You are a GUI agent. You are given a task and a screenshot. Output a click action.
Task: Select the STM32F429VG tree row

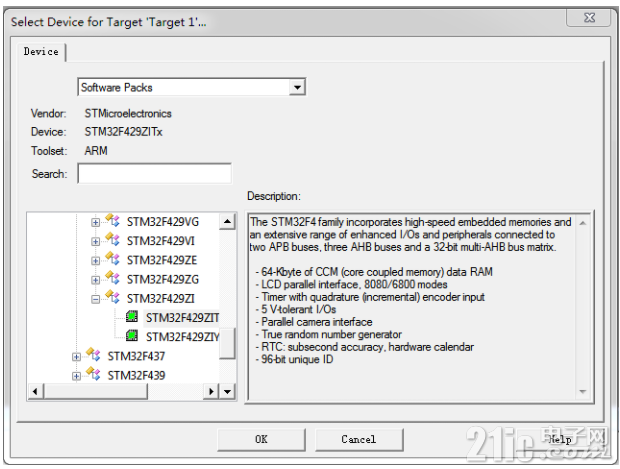163,222
